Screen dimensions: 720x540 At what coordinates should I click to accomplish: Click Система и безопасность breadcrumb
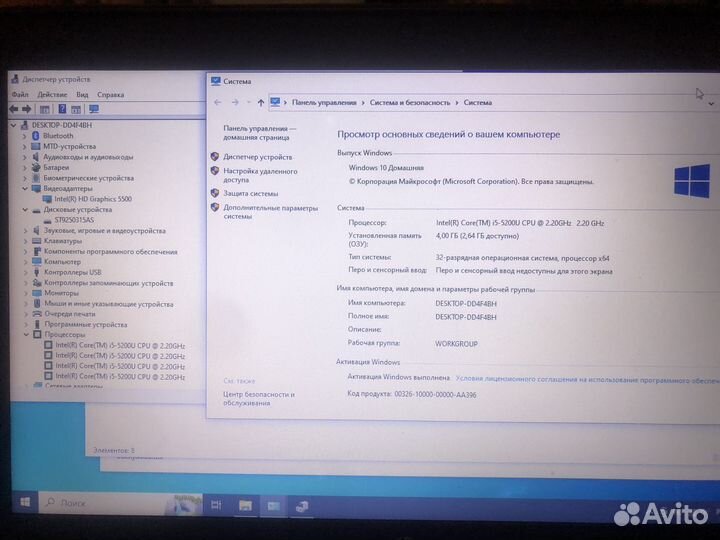pyautogui.click(x=410, y=102)
